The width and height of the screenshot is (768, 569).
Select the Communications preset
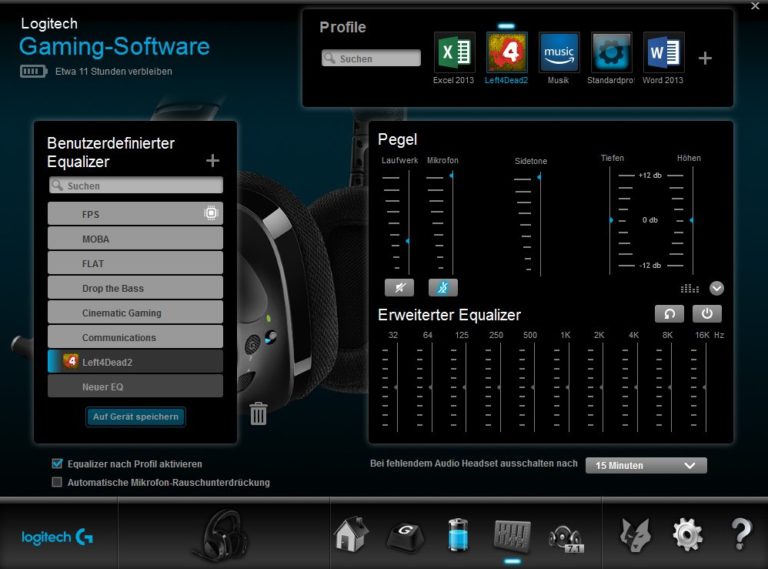135,337
